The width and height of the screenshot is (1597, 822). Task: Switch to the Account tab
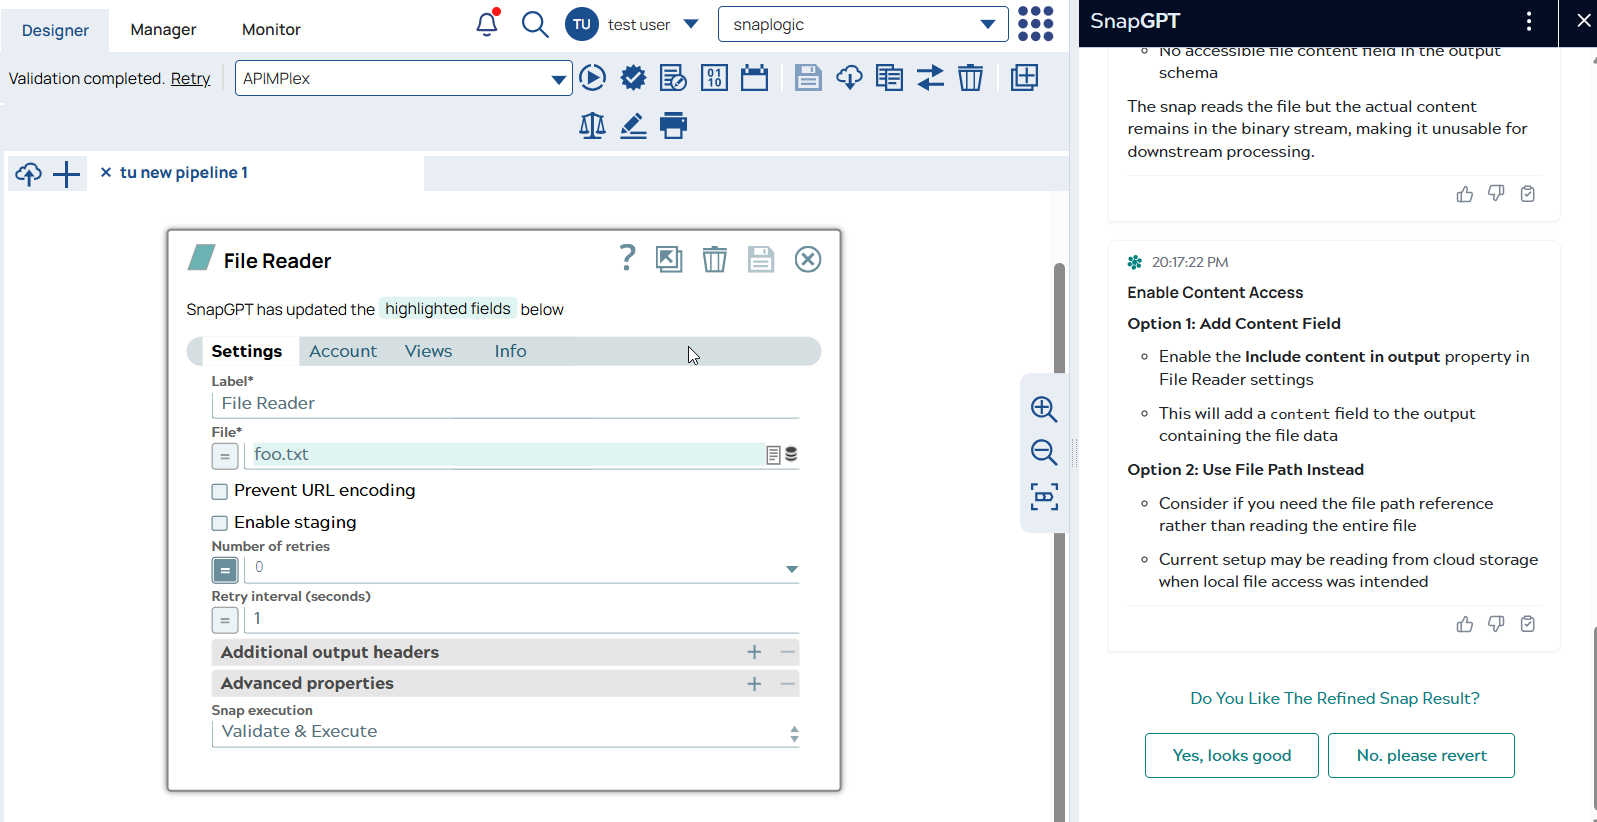point(342,351)
